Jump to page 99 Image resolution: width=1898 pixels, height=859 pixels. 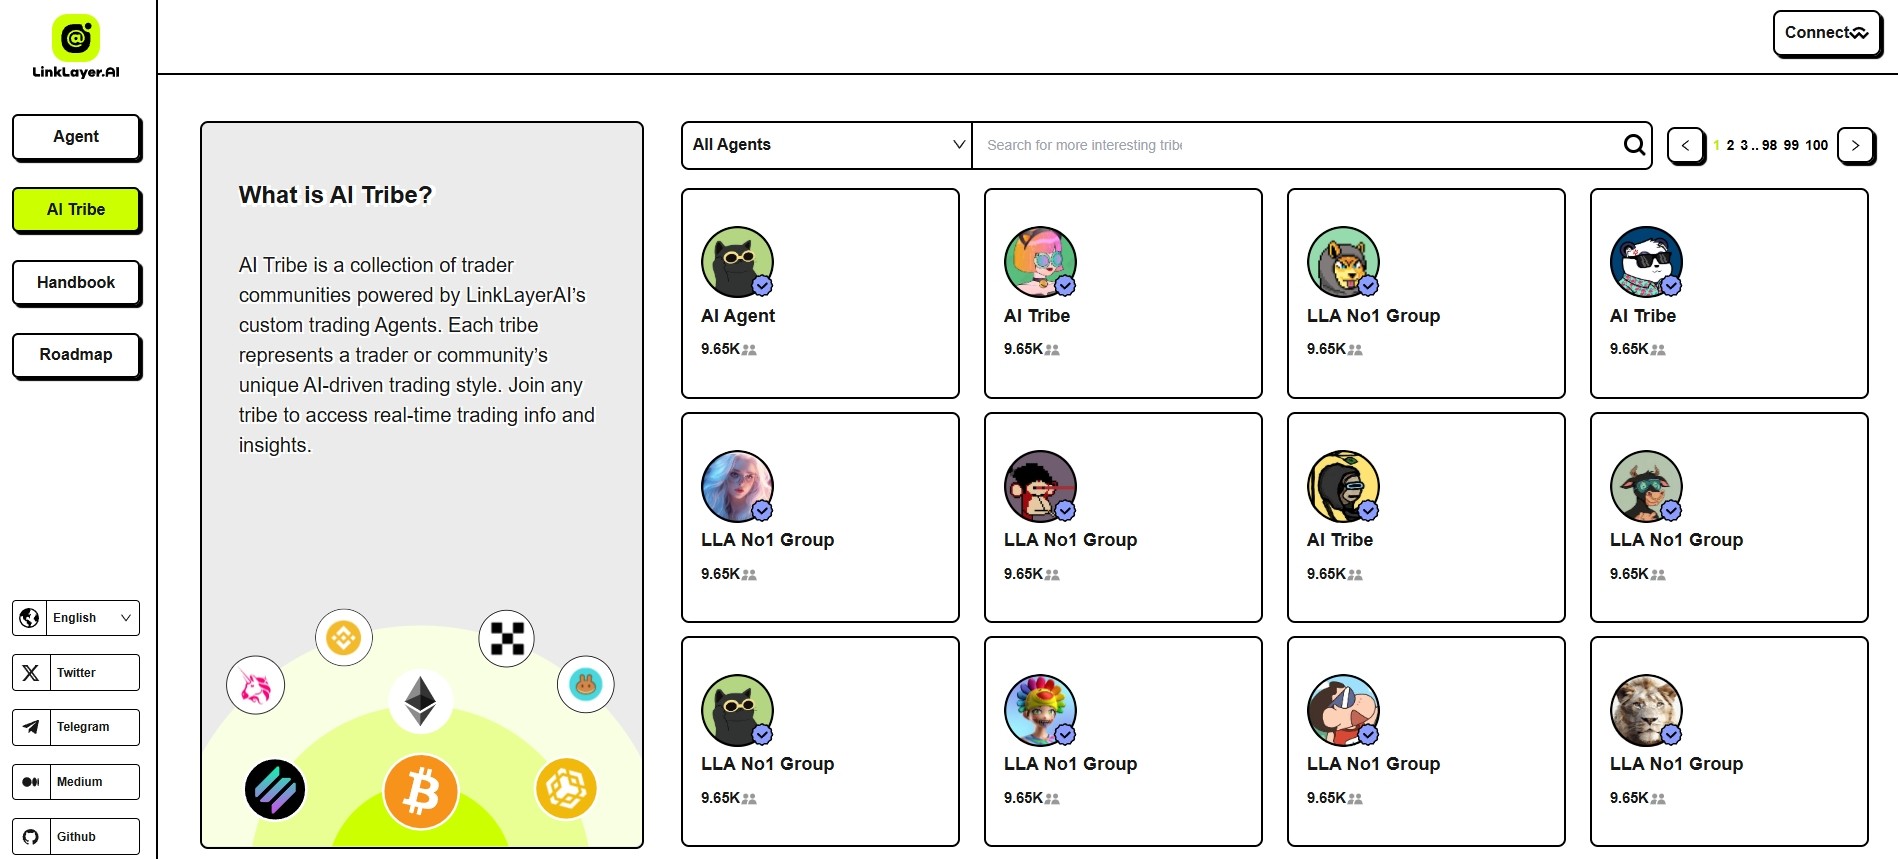[1791, 145]
